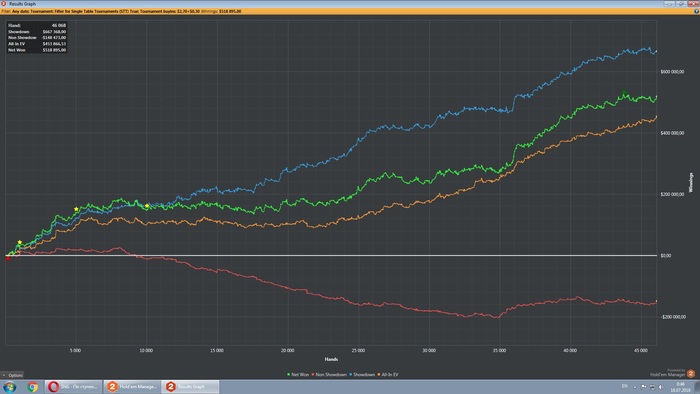Click the $0,00 axis label
The width and height of the screenshot is (700, 394).
(666, 256)
